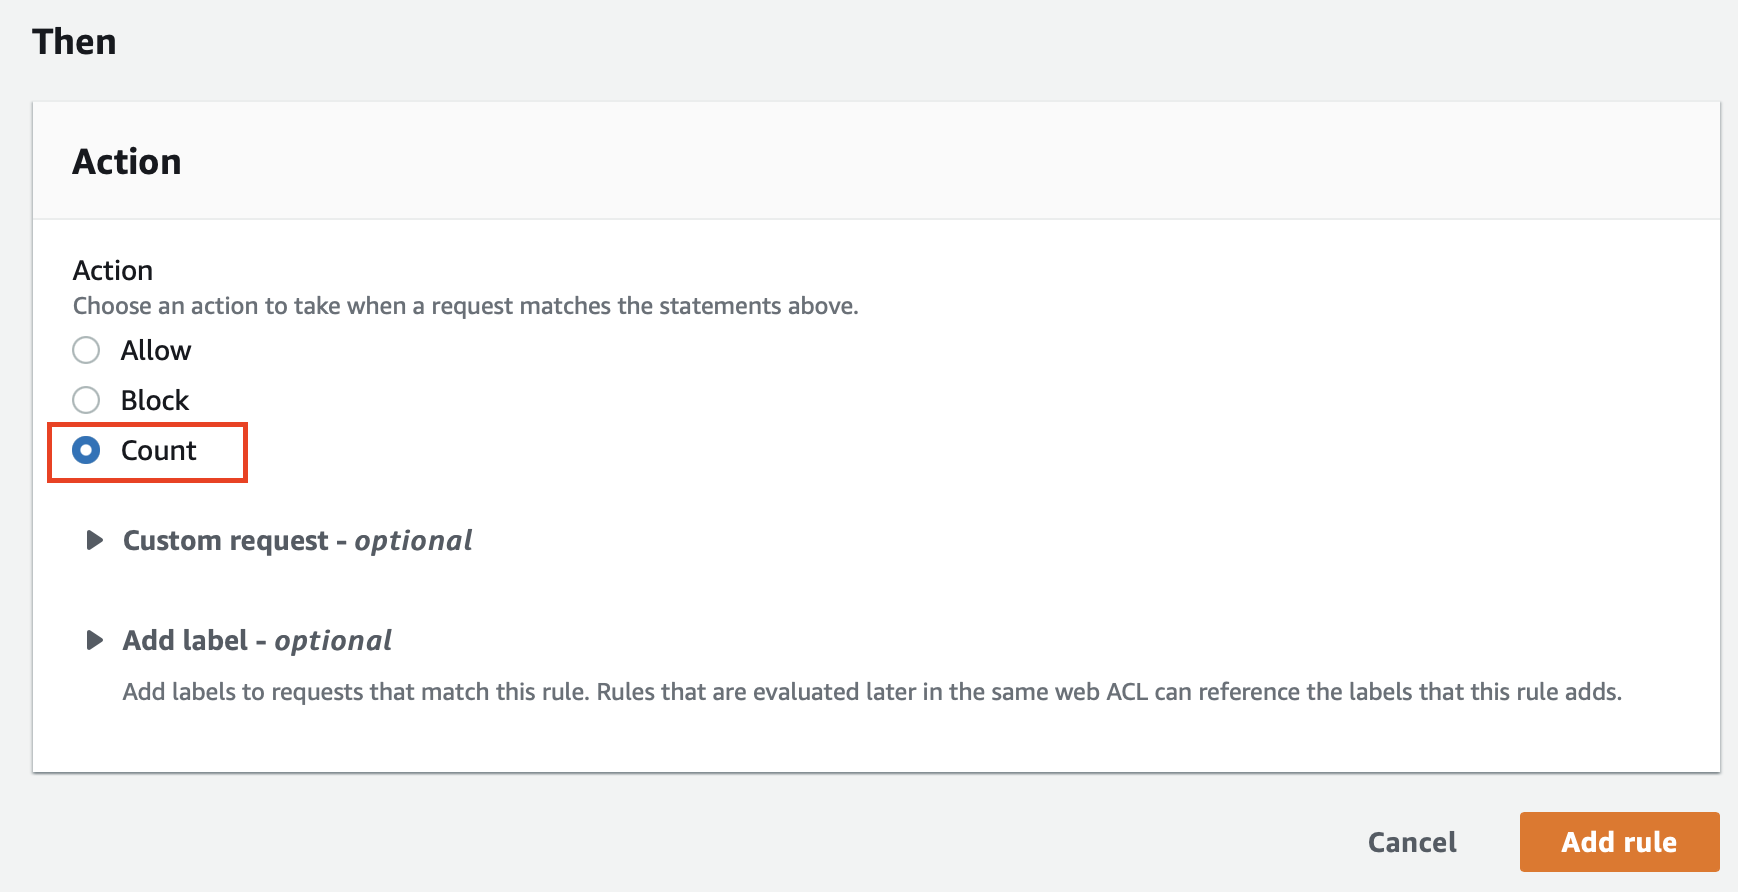This screenshot has width=1738, height=892.
Task: Select the Count radio button
Action: [86, 450]
